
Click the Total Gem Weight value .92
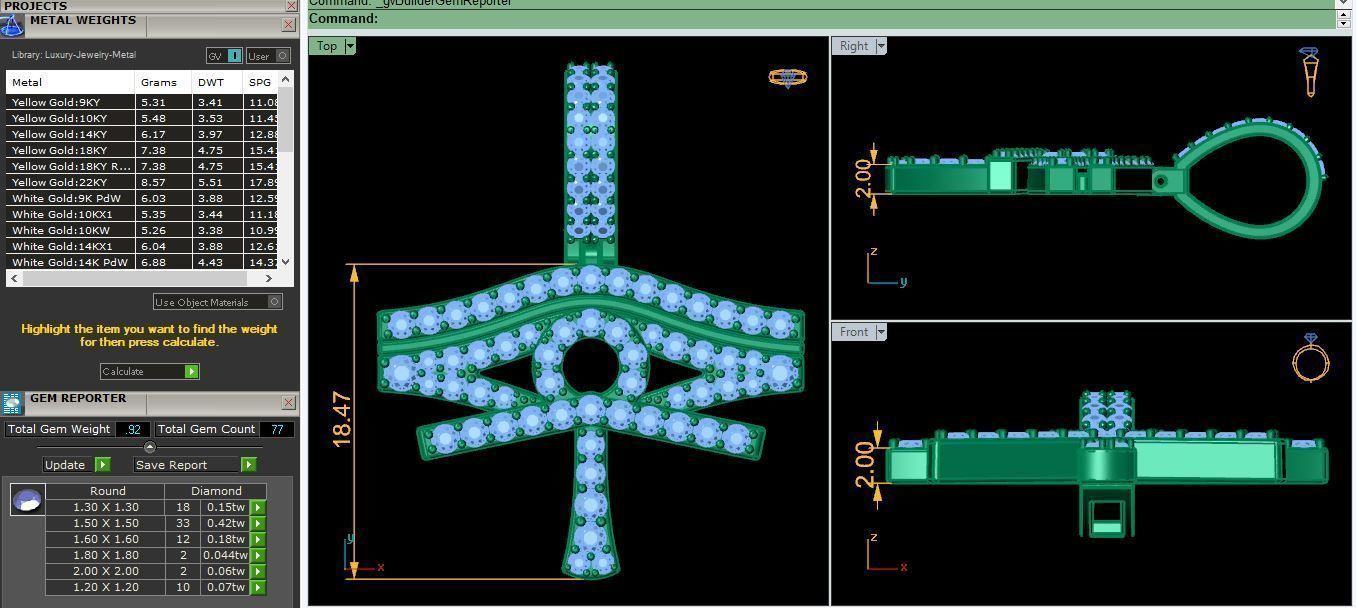tap(133, 429)
